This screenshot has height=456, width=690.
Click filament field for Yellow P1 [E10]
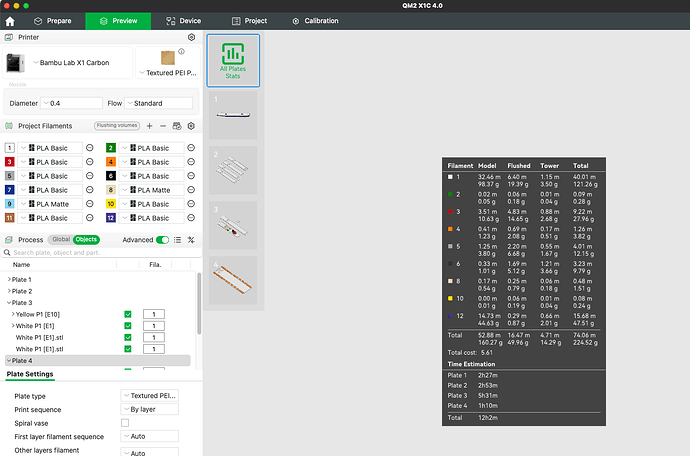154,314
